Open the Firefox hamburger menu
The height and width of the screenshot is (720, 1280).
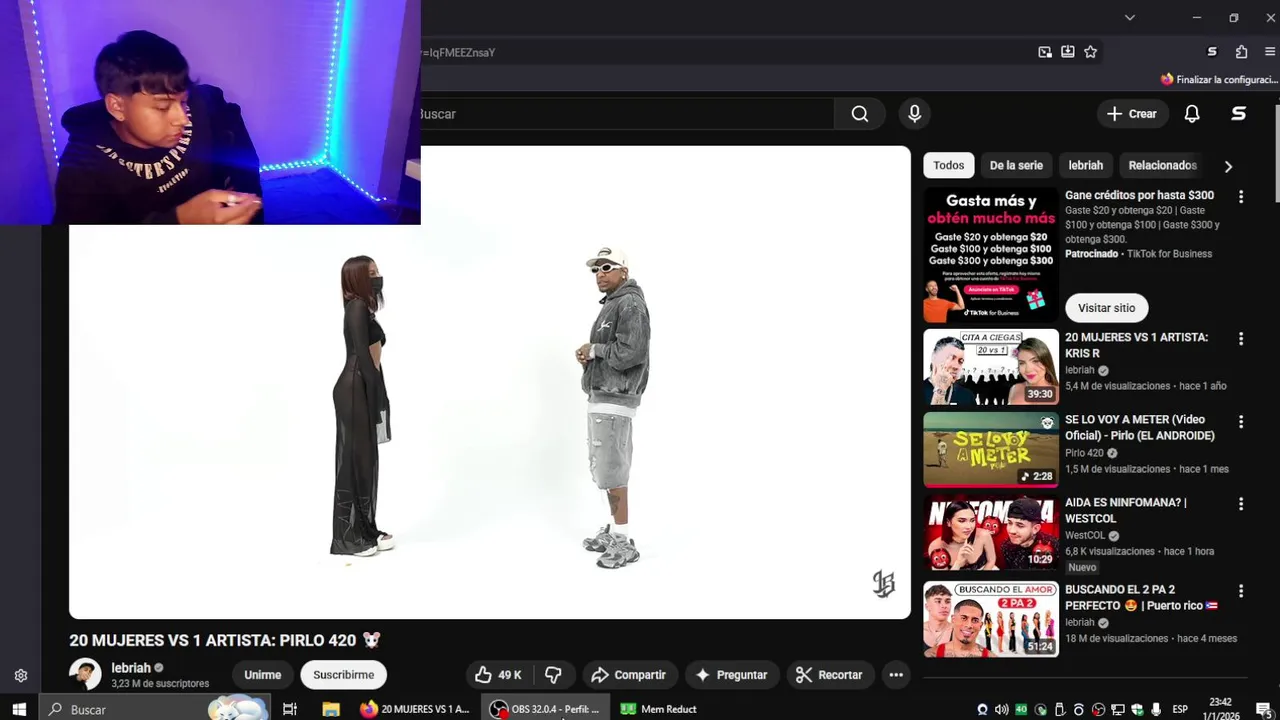1270,52
